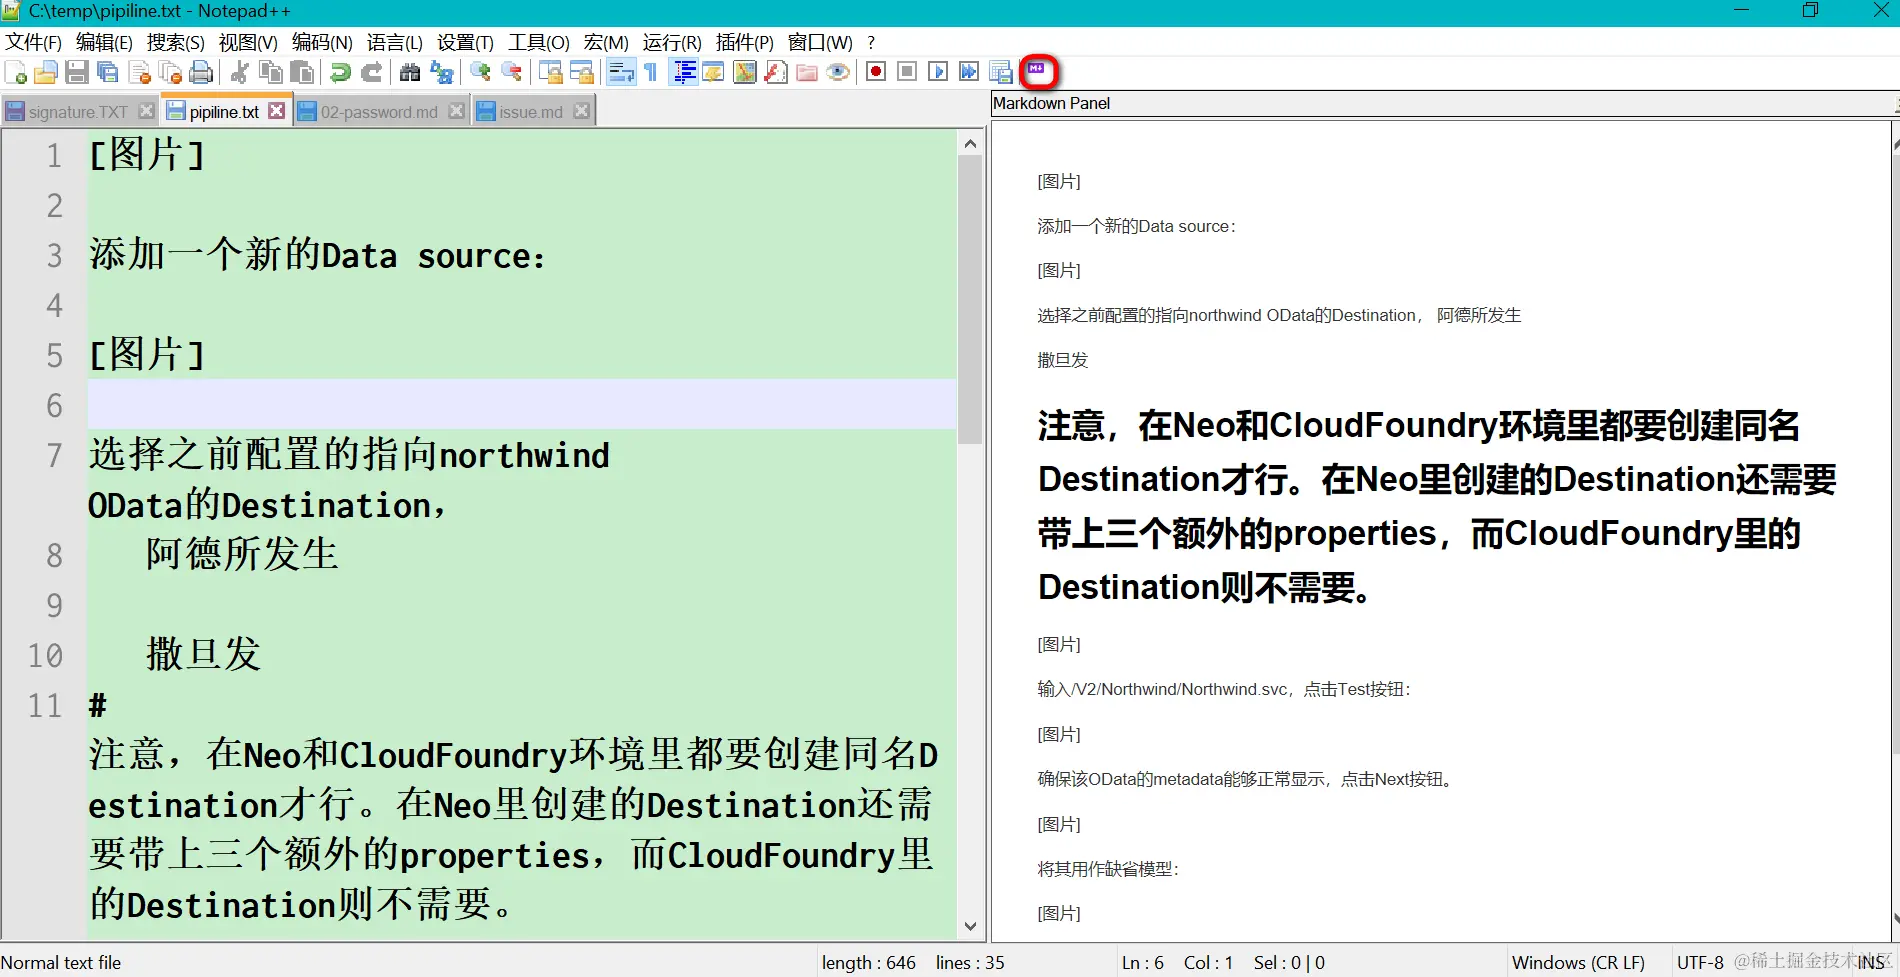
Task: Open the user defined language icon
Action: tap(714, 72)
